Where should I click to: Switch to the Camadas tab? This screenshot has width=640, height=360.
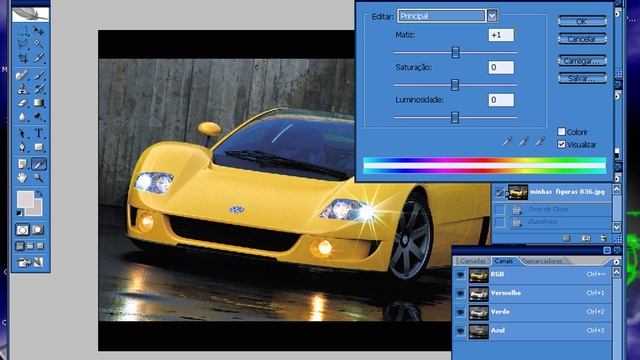473,261
